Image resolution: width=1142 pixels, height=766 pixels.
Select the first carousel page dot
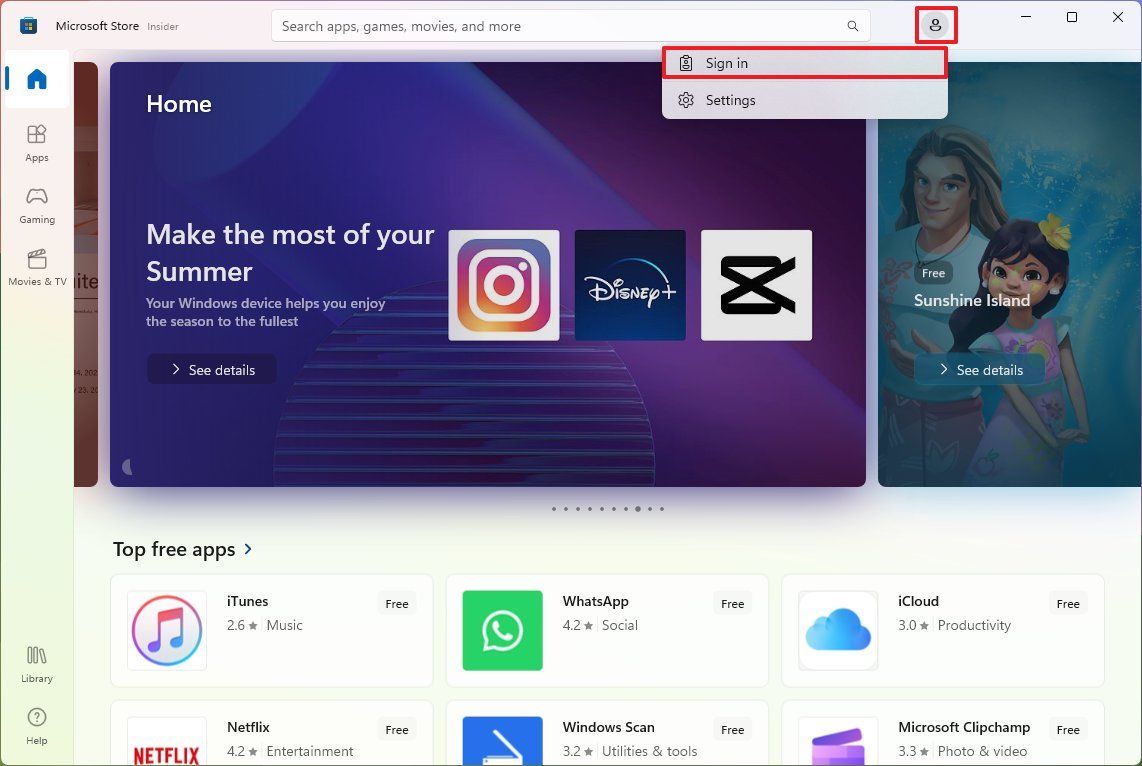(554, 509)
